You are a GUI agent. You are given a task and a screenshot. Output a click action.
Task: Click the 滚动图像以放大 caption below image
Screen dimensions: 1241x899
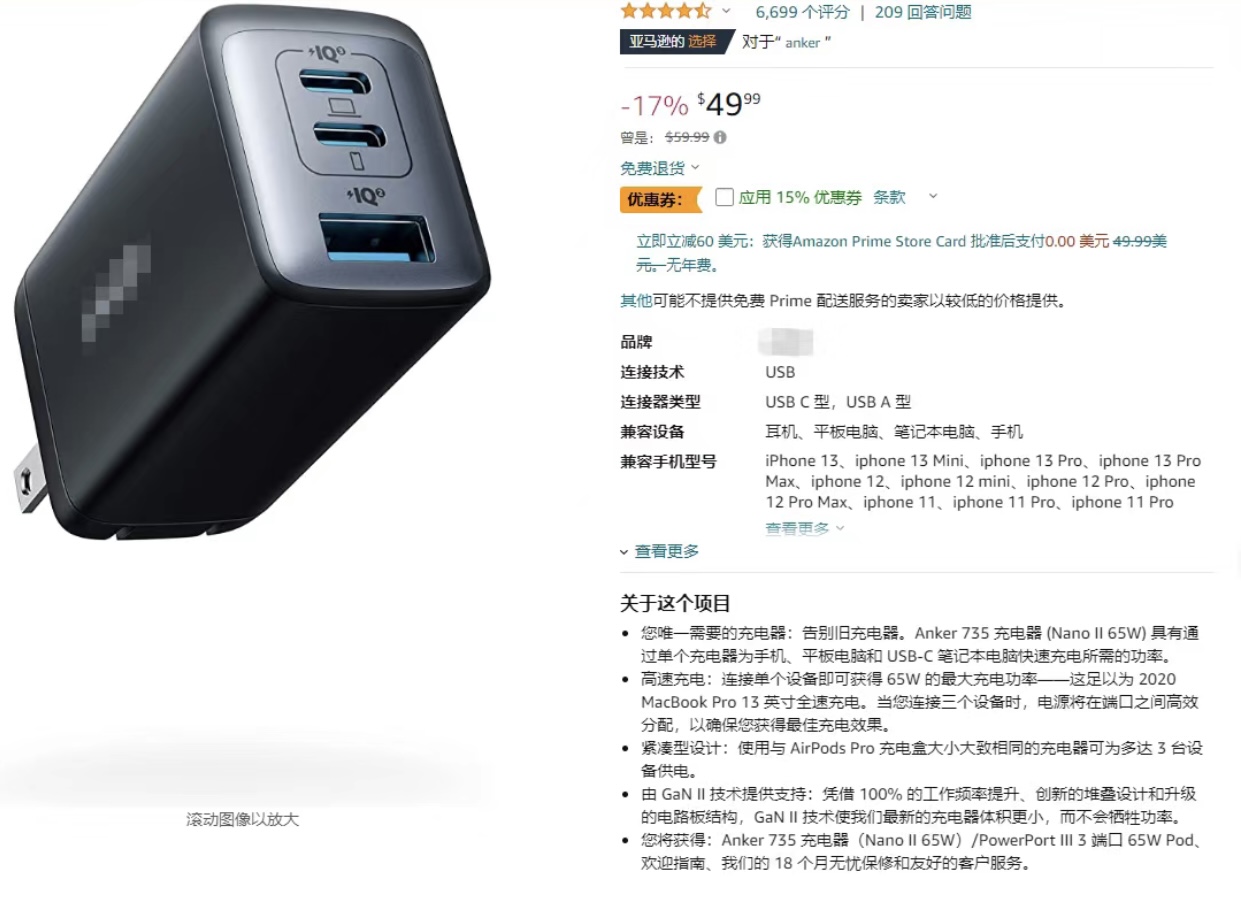point(243,819)
